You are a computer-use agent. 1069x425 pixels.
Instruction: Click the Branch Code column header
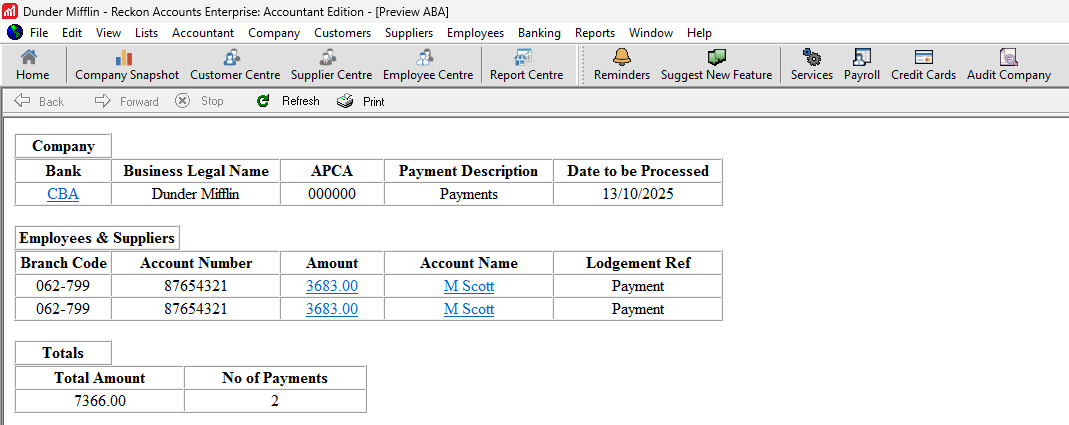(63, 263)
